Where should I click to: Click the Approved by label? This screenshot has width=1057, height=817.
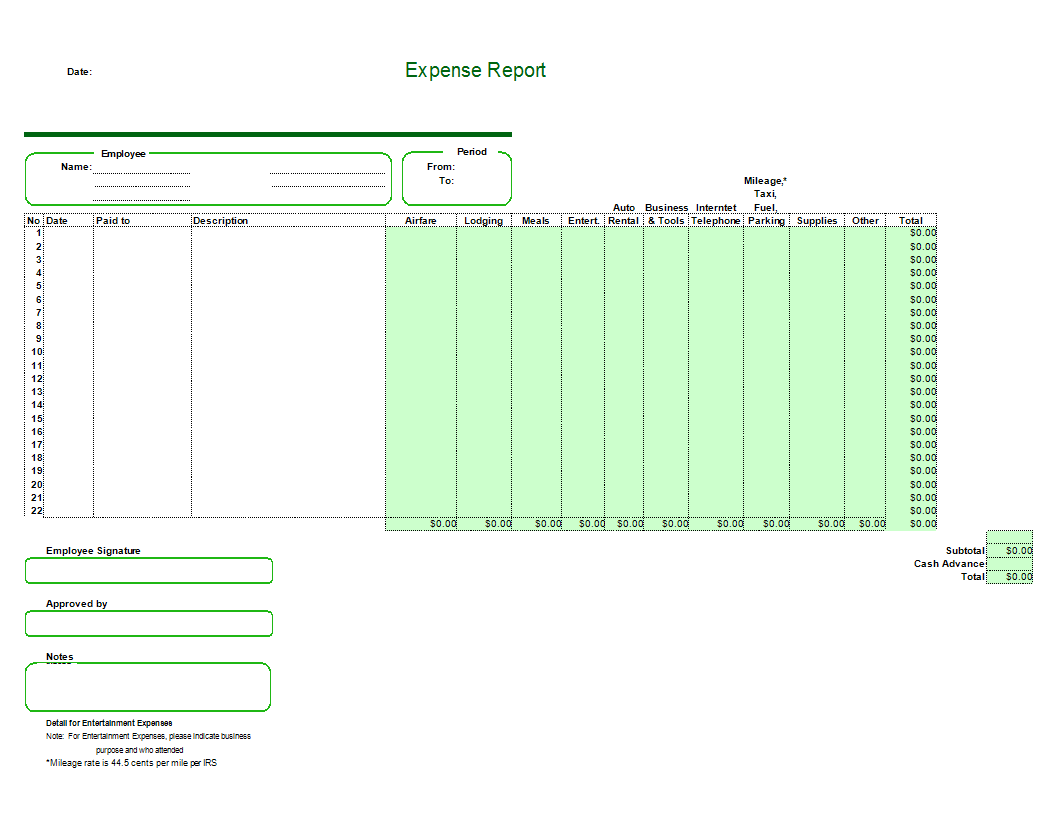(x=76, y=604)
